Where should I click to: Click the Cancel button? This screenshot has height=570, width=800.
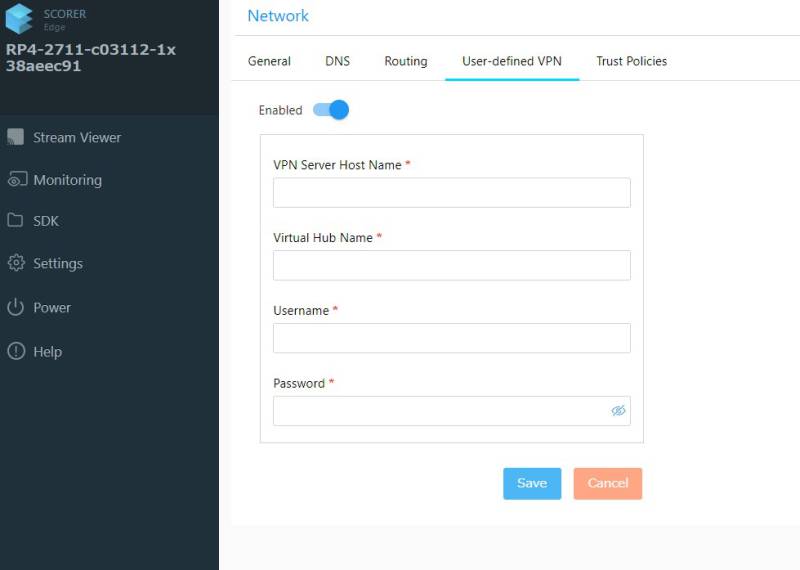(607, 483)
